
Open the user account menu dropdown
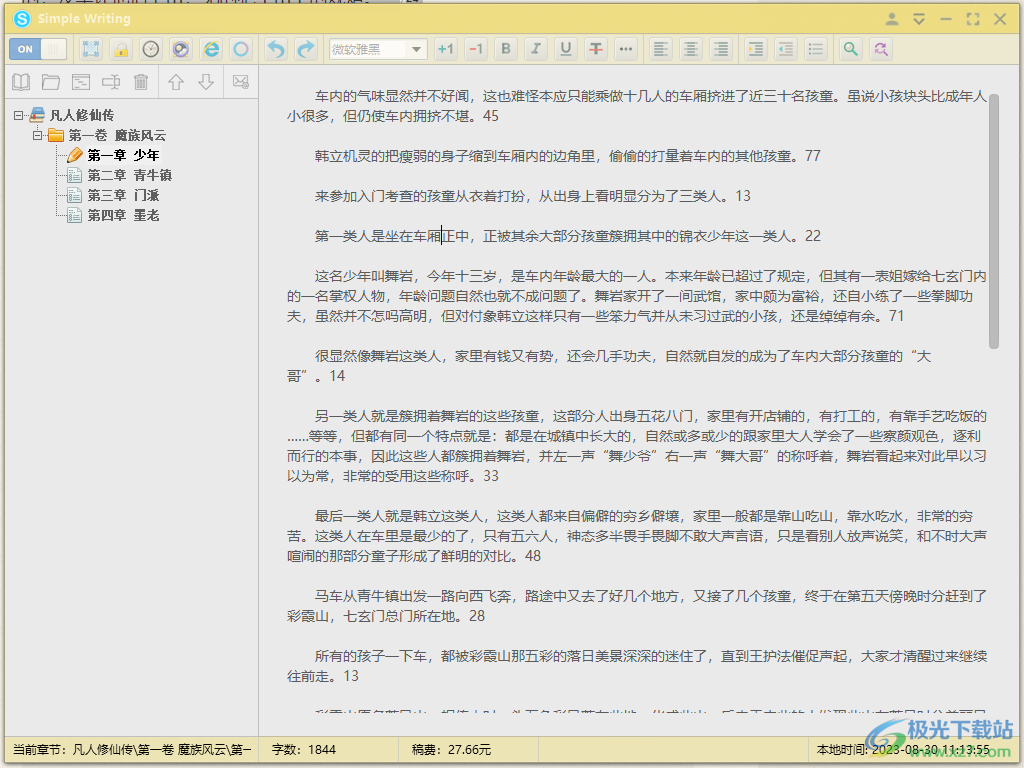891,18
